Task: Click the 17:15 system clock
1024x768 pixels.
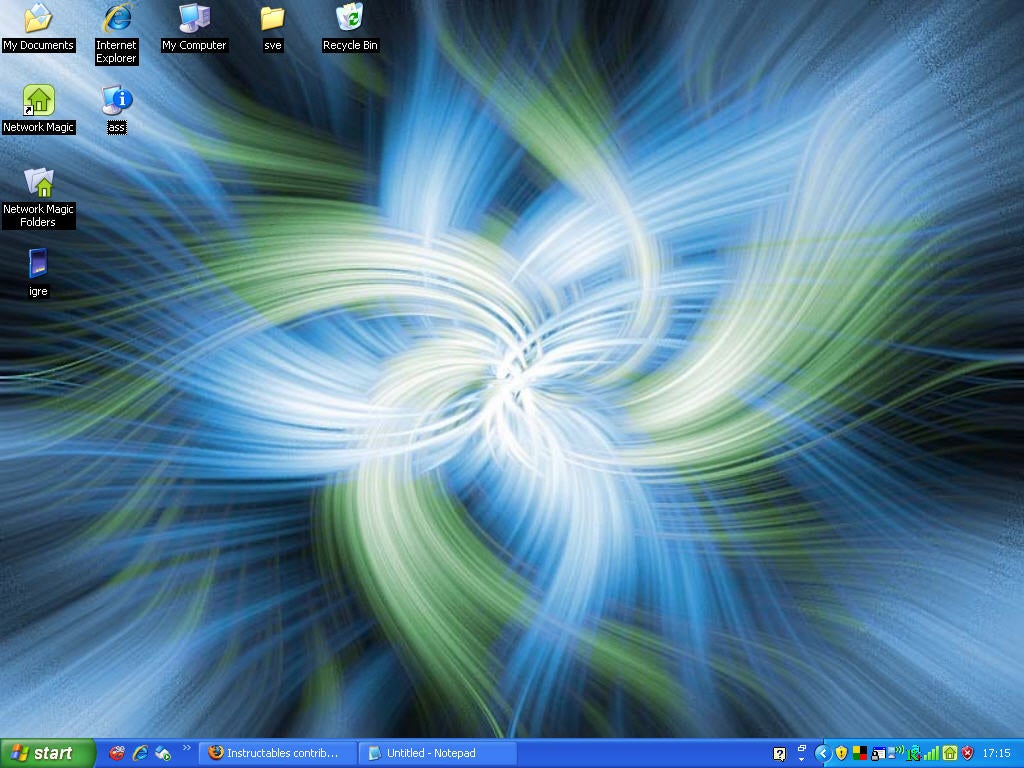Action: [997, 753]
